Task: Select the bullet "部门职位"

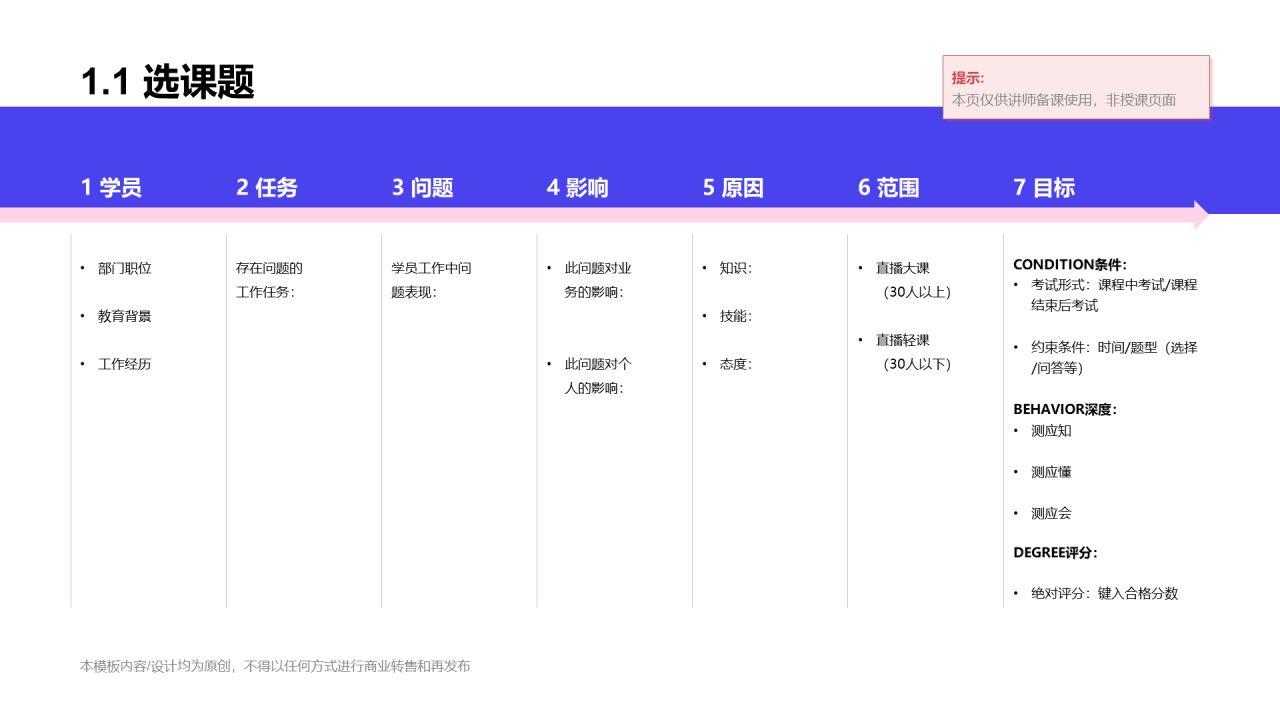Action: coord(125,269)
